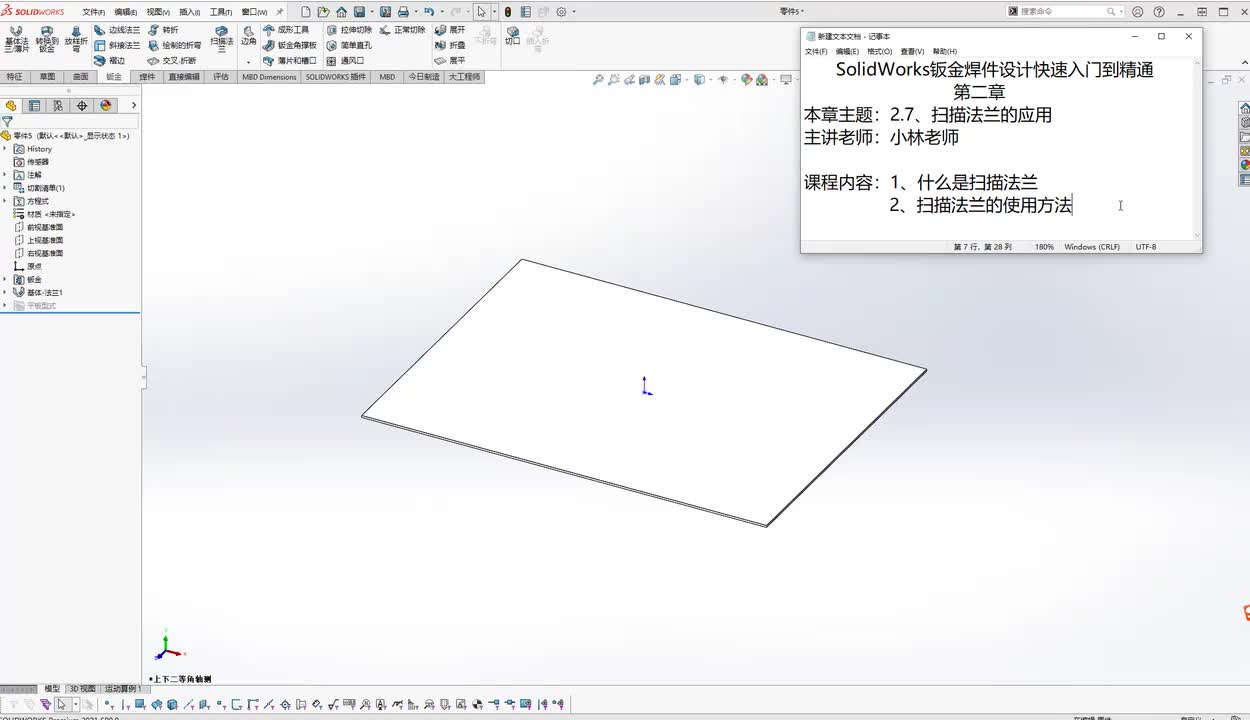Open 格式(O) menu in Notepad window
Screen dimensions: 1250x720
[879, 51]
